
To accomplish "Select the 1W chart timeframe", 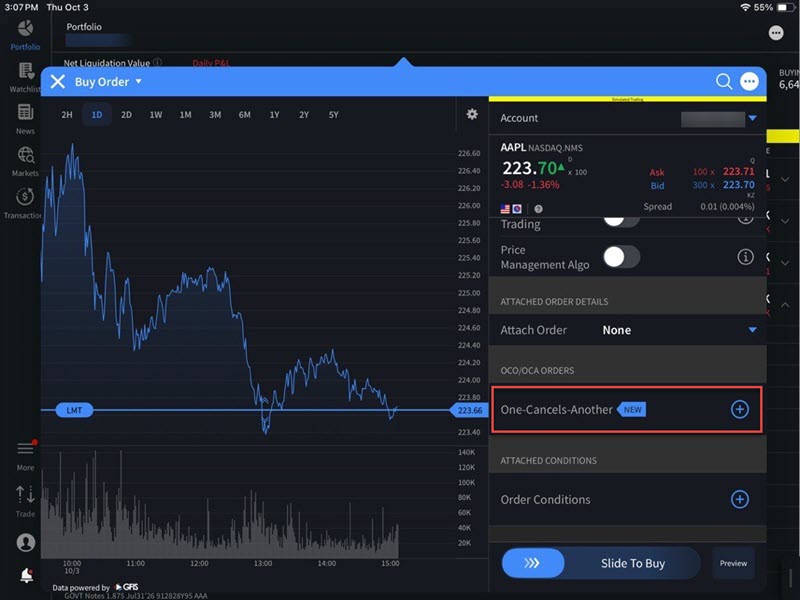I will (x=156, y=115).
